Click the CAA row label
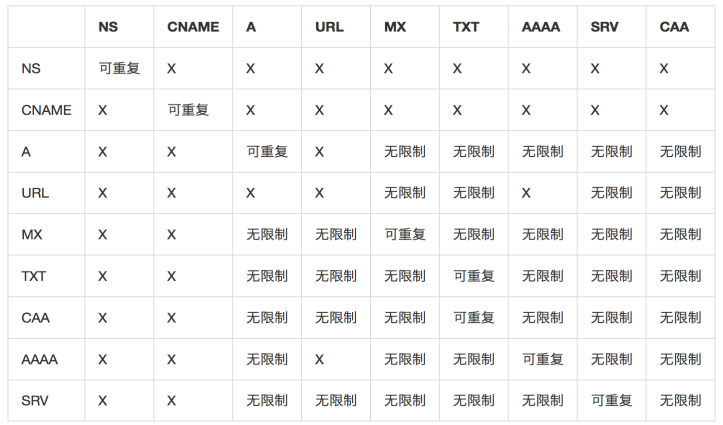Image resolution: width=723 pixels, height=425 pixels. [37, 317]
